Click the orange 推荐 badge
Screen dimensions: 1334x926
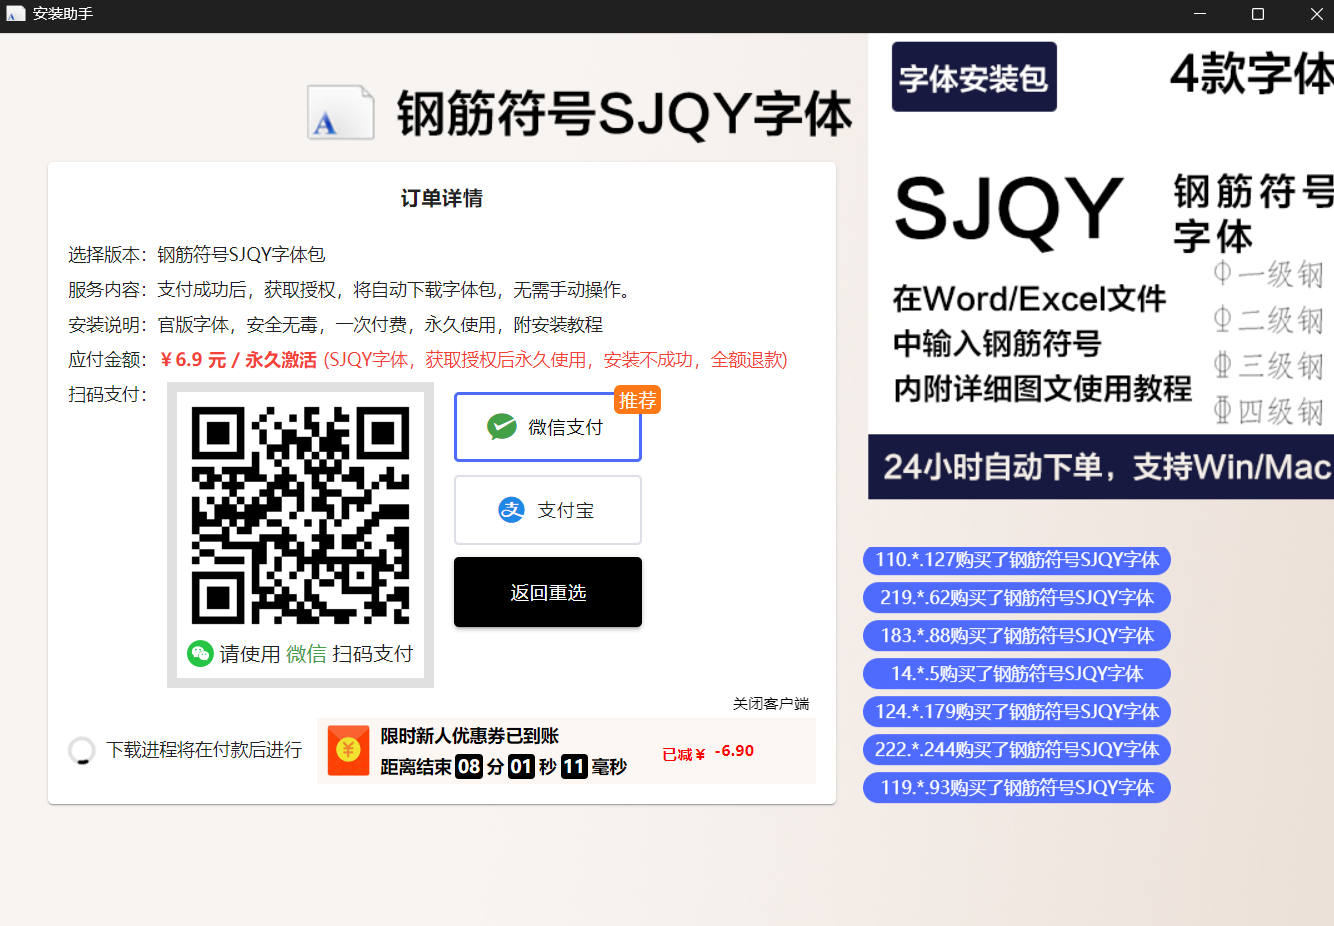(x=637, y=400)
